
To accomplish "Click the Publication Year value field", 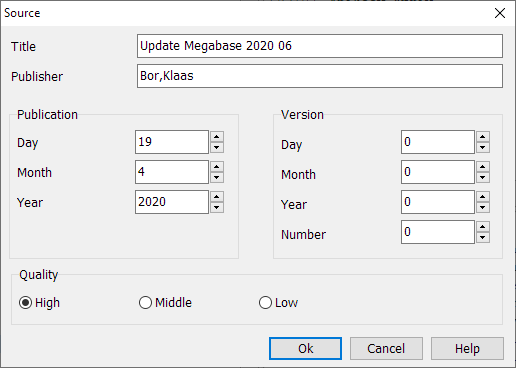I will 172,202.
